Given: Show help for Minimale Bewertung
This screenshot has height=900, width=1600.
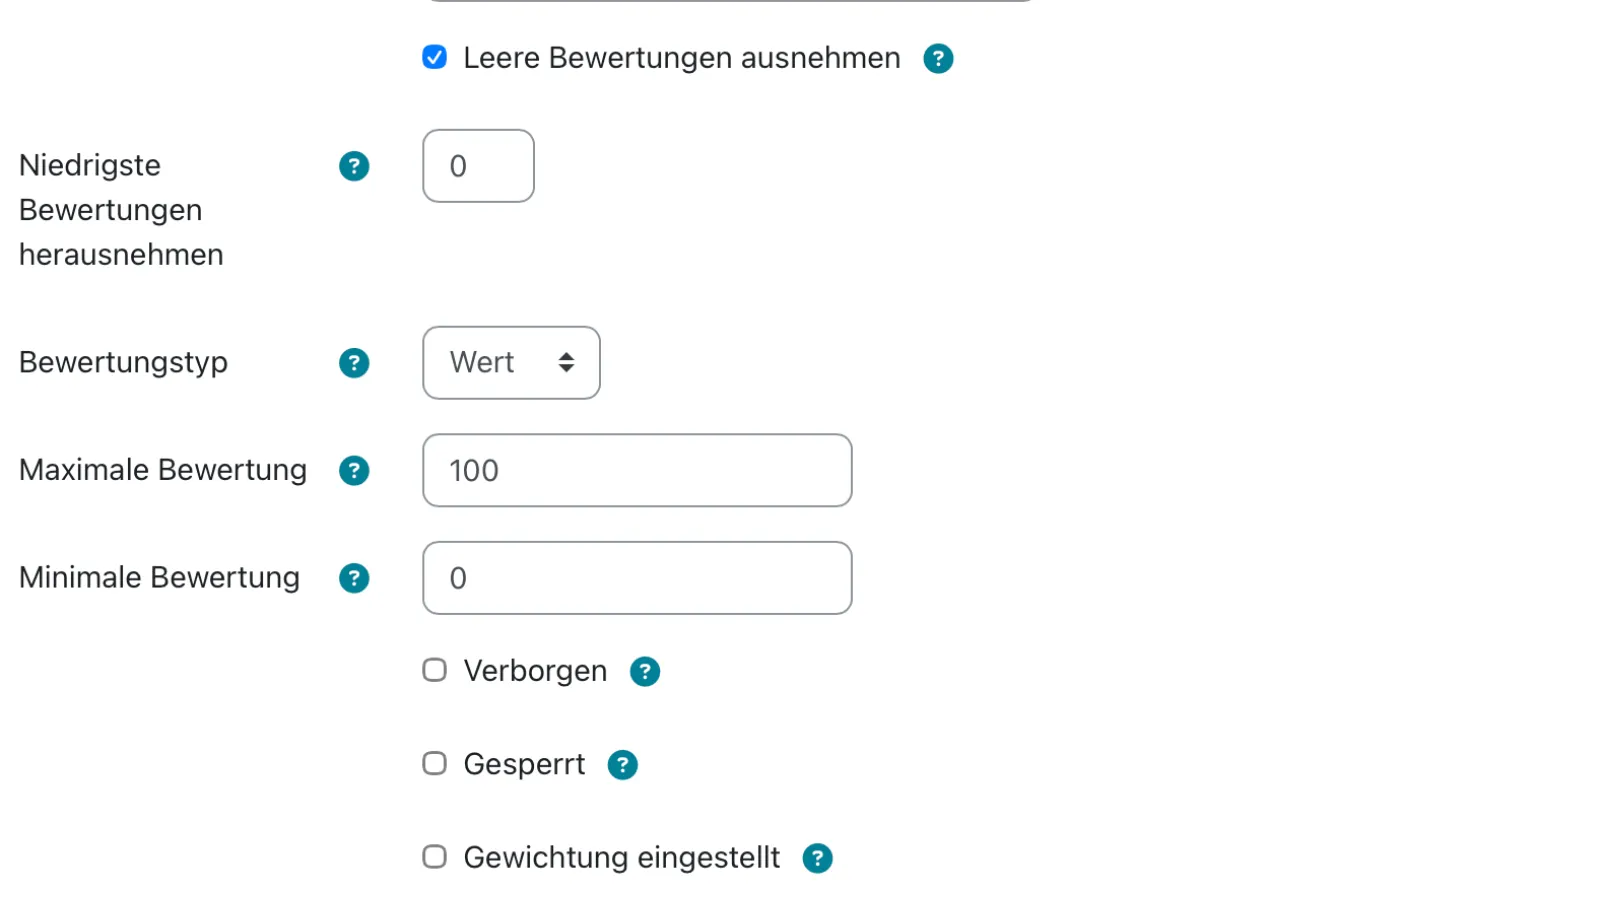Looking at the screenshot, I should coord(354,577).
